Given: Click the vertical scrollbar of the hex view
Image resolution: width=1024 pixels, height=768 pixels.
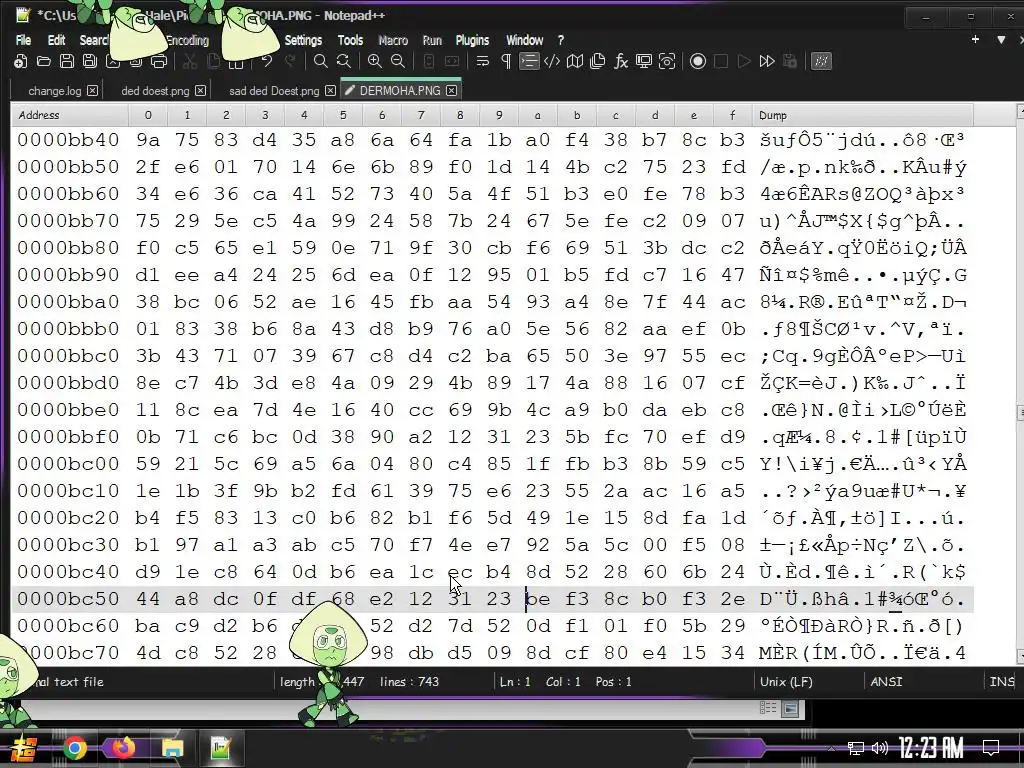Looking at the screenshot, I should (1019, 385).
